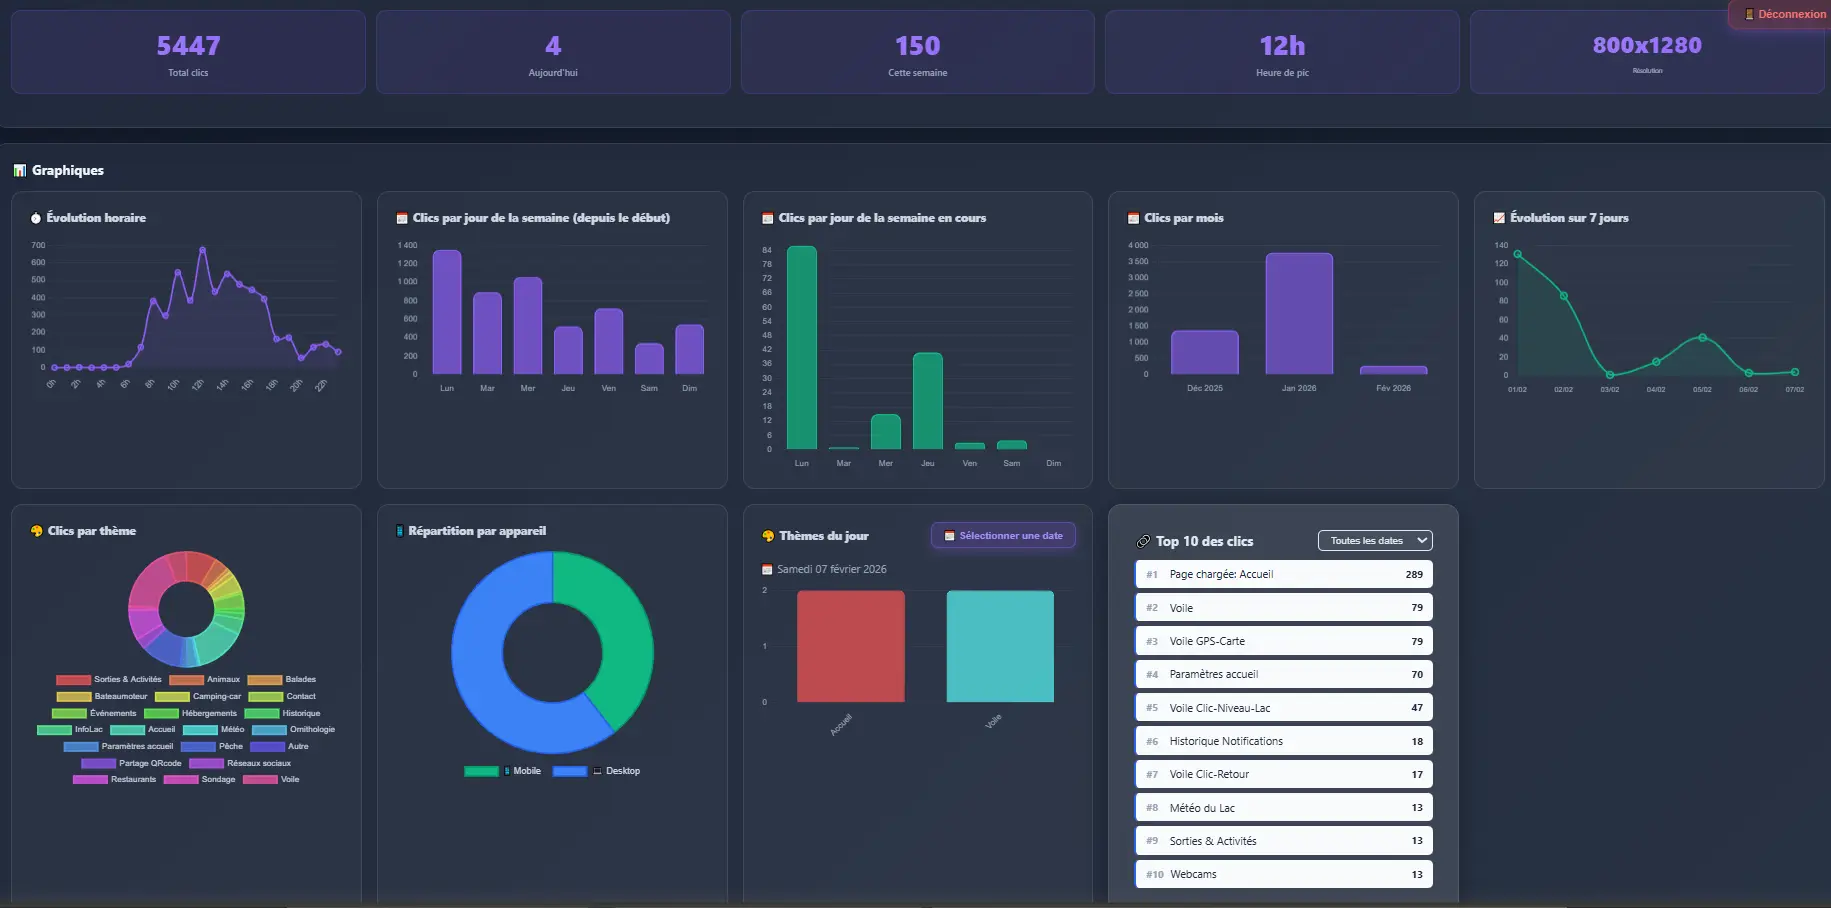Toggle the Mobile legend in the device chart
This screenshot has height=908, width=1831.
tap(502, 771)
